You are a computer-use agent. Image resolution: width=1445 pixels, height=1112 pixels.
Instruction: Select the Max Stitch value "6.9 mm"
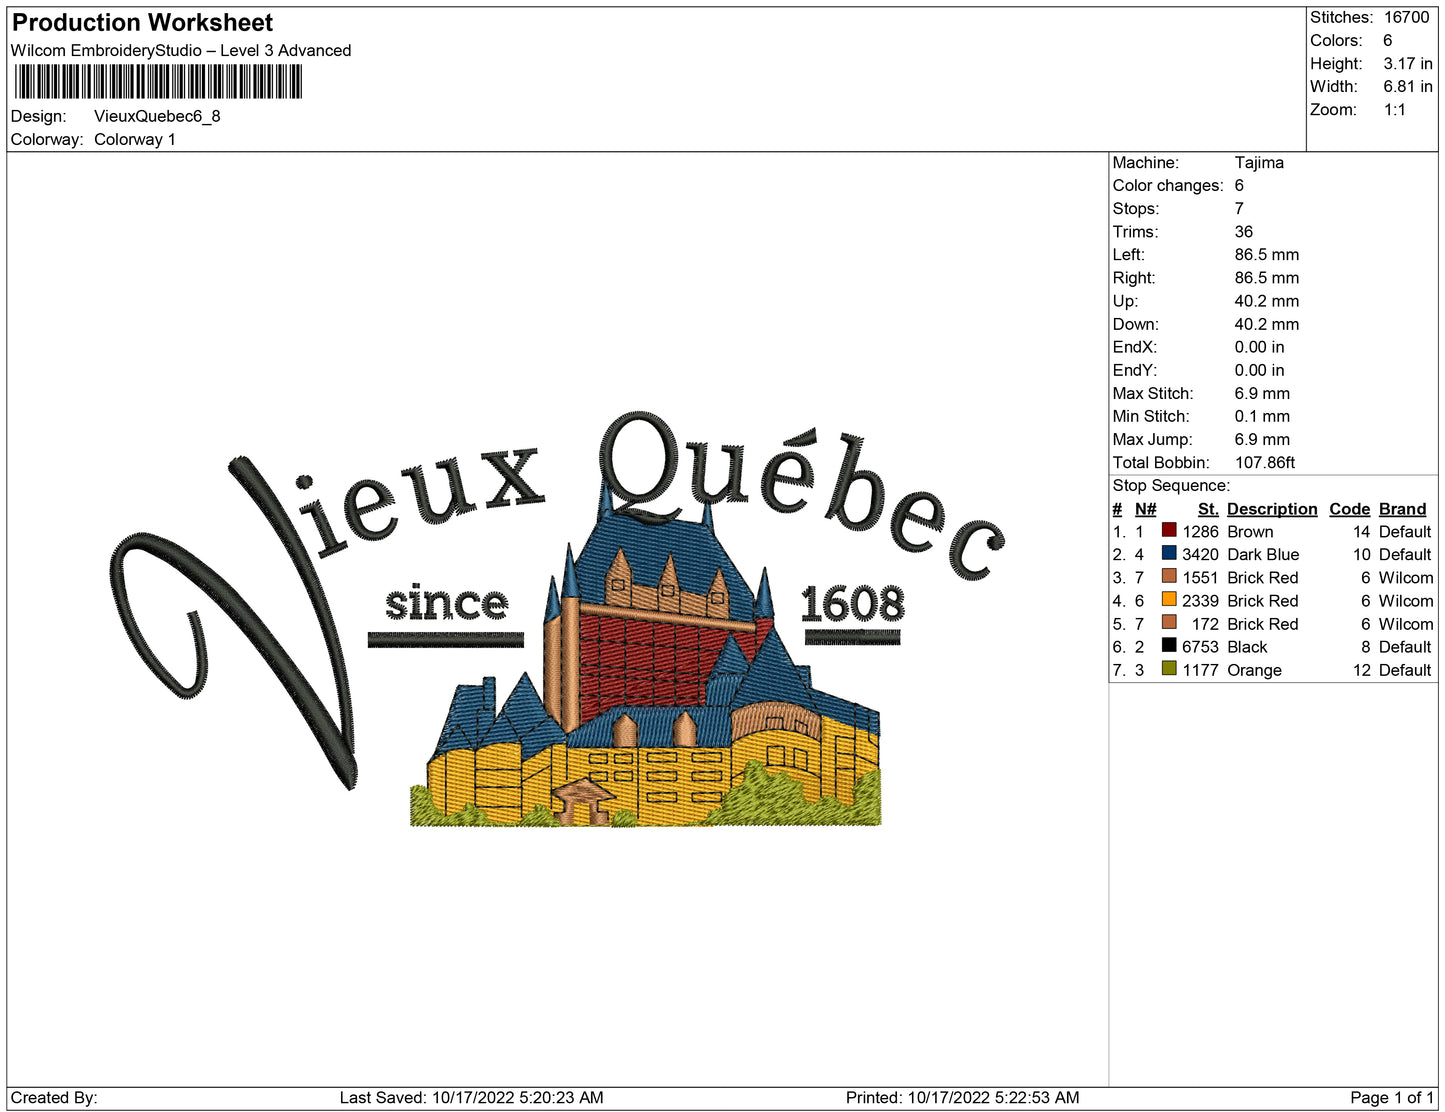pyautogui.click(x=1263, y=393)
